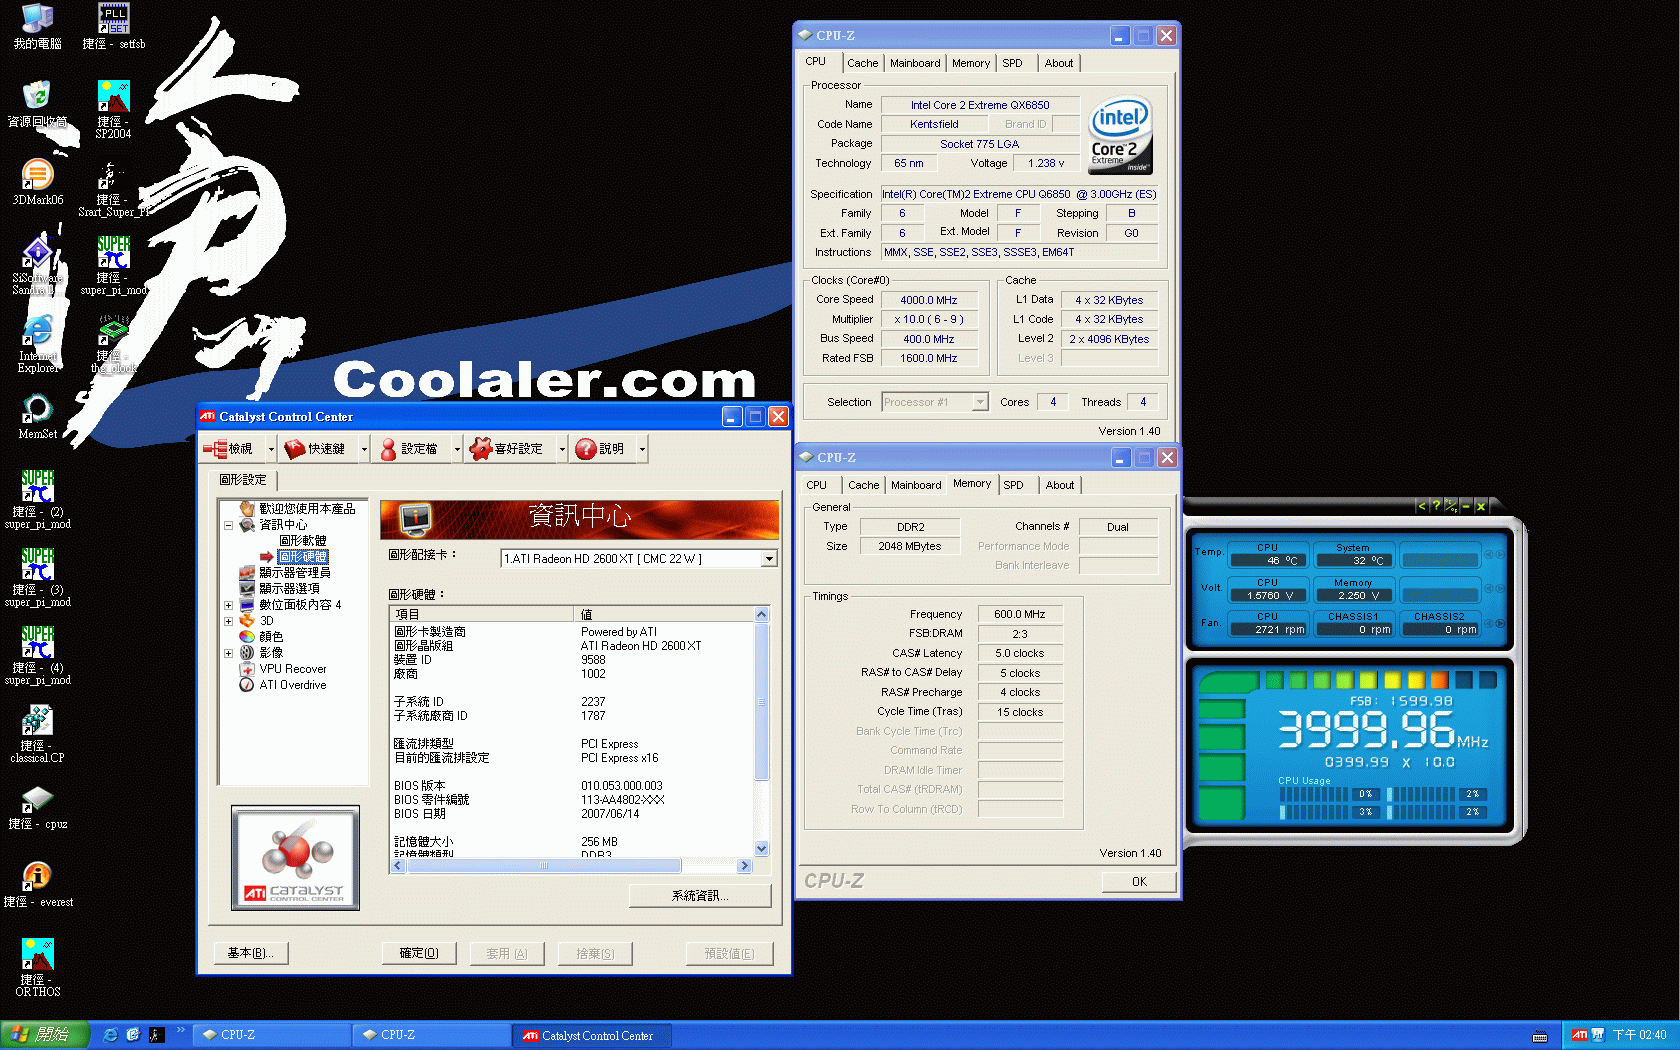Click the 確定(O) button
Image resolution: width=1680 pixels, height=1050 pixels.
pyautogui.click(x=419, y=953)
